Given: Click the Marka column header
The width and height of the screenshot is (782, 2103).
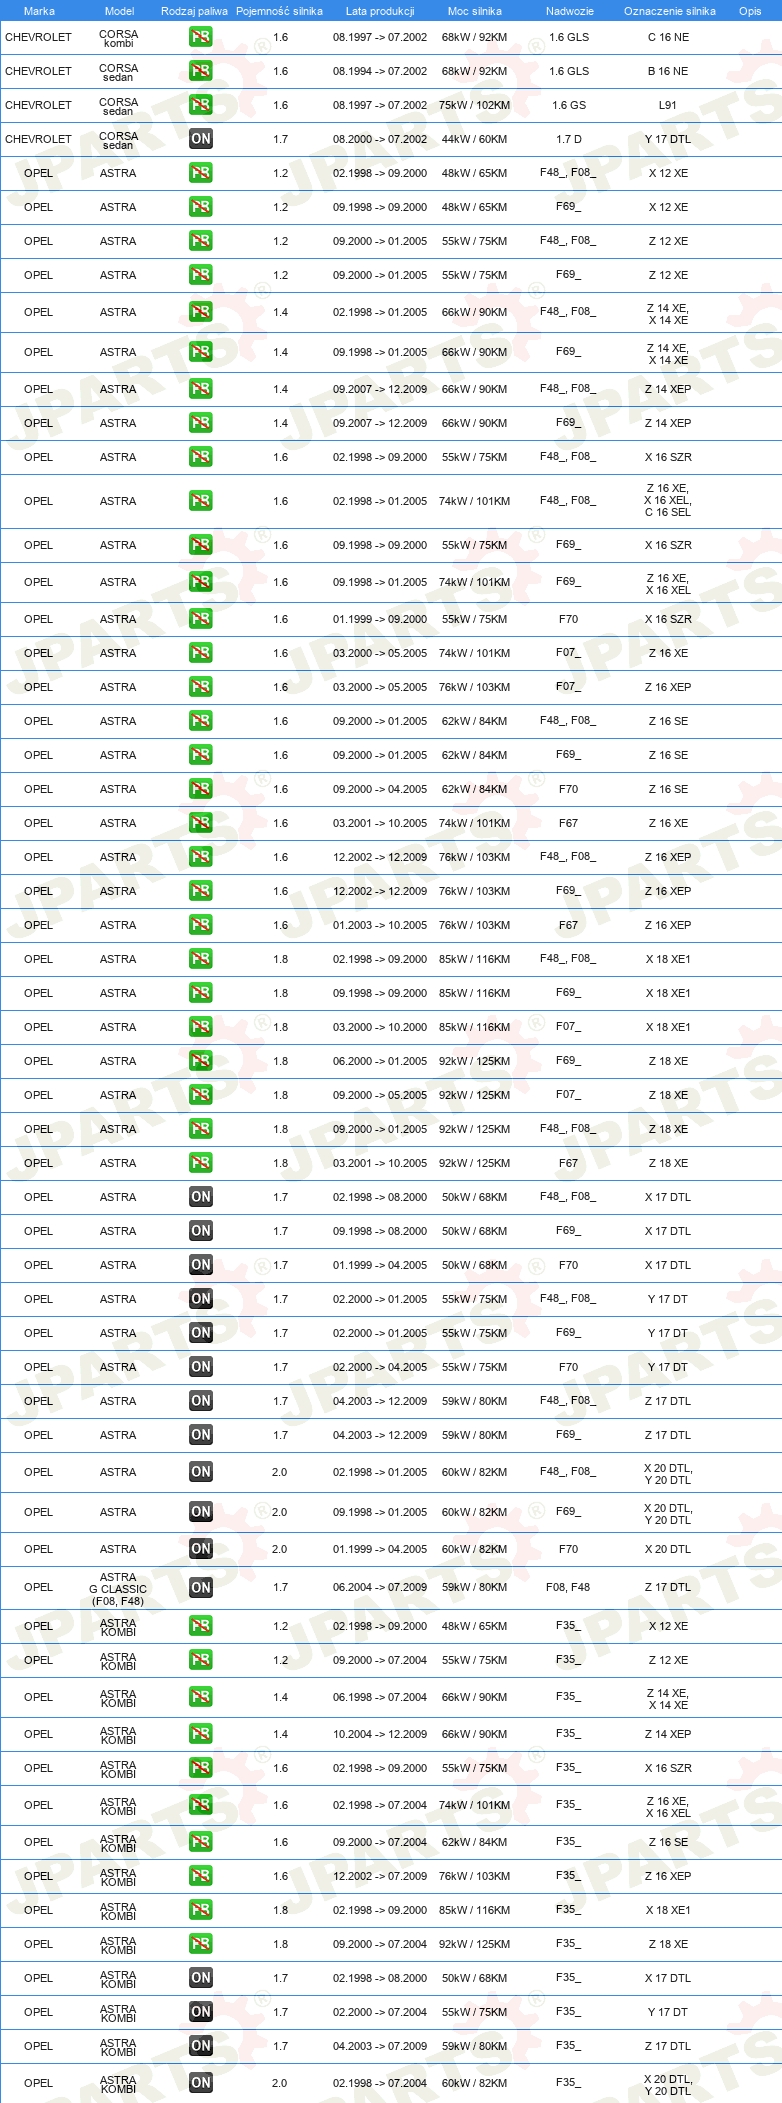Looking at the screenshot, I should click(x=39, y=11).
